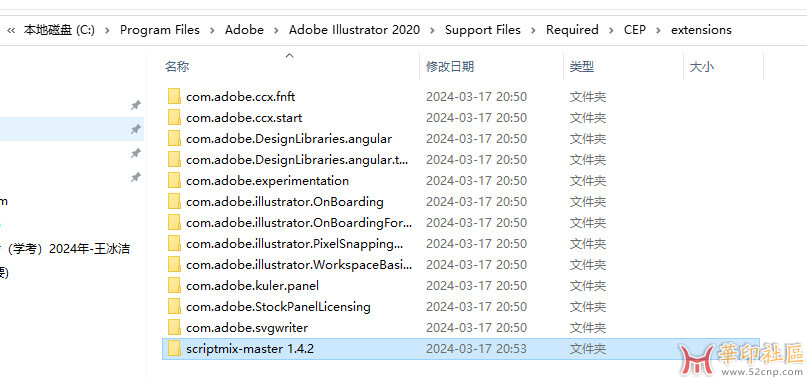The width and height of the screenshot is (807, 379).
Task: Open hidden path levels via the double-chevron
Action: pos(10,30)
